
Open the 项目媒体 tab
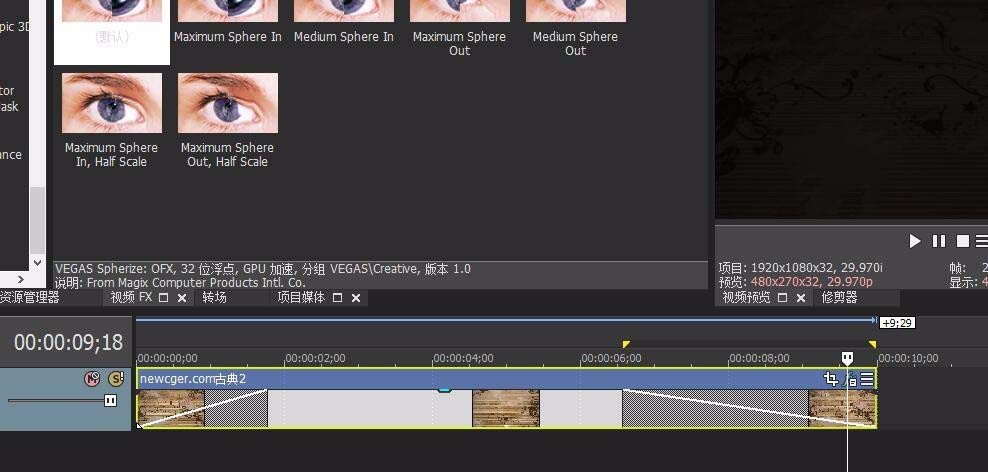[x=301, y=297]
